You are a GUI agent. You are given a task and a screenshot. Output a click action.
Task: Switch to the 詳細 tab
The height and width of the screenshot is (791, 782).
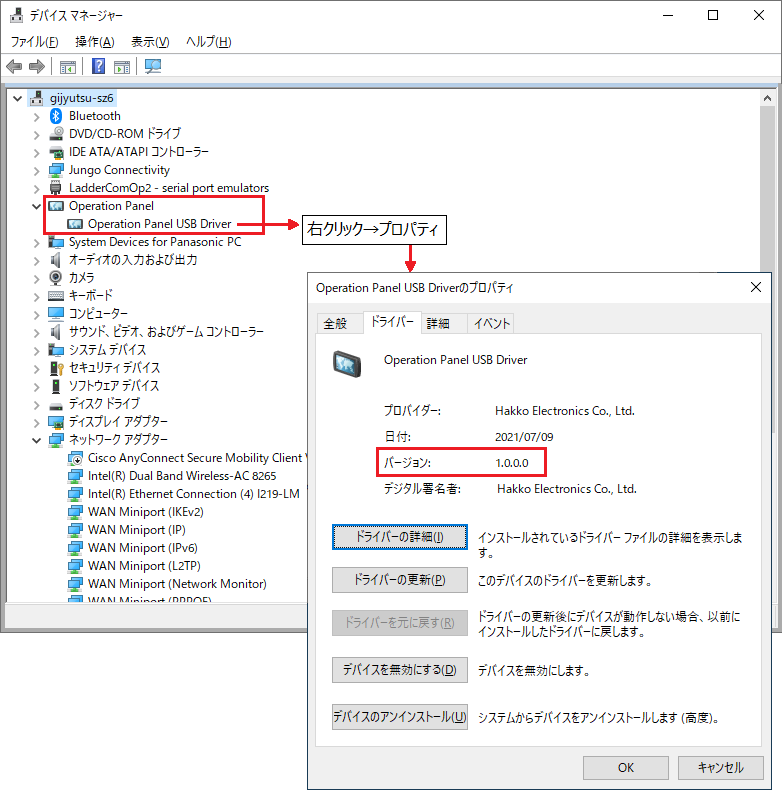(438, 323)
